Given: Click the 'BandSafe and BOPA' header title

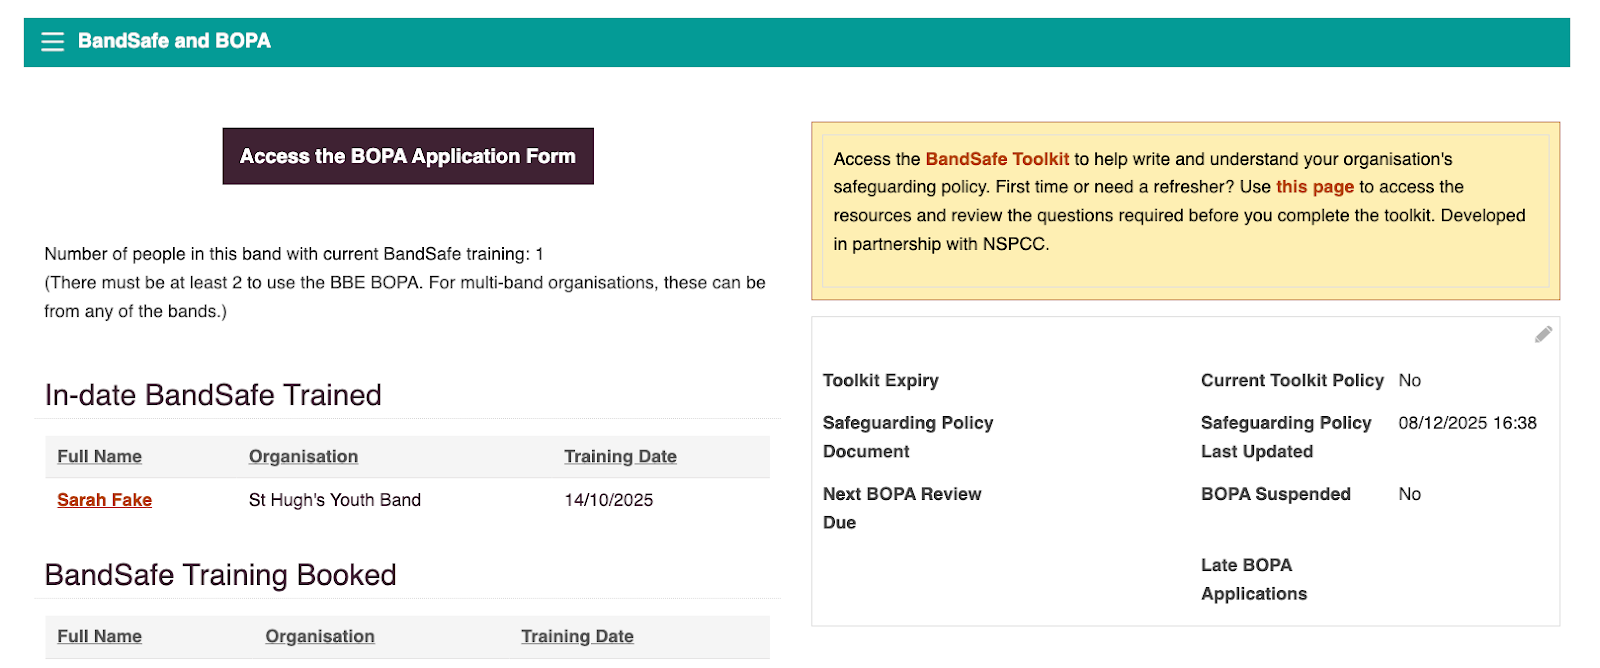Looking at the screenshot, I should [174, 41].
